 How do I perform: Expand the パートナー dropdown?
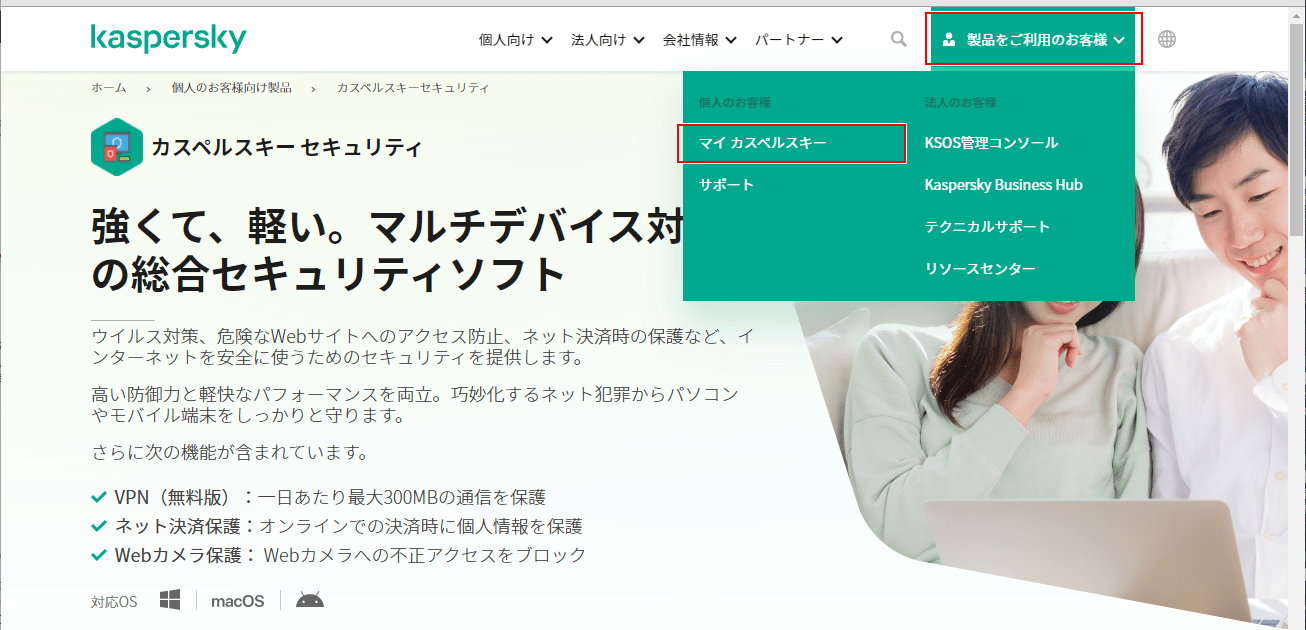(798, 40)
